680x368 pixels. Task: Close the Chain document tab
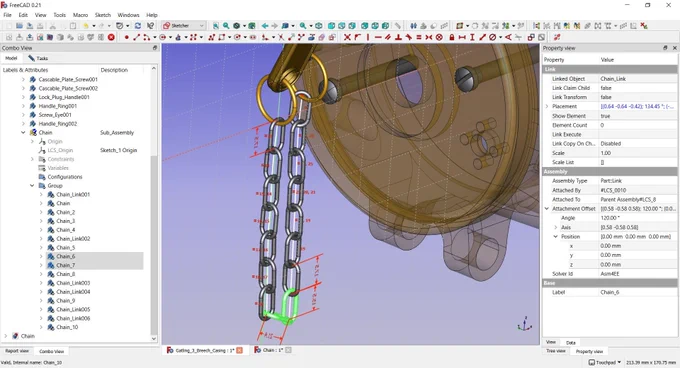(x=288, y=350)
